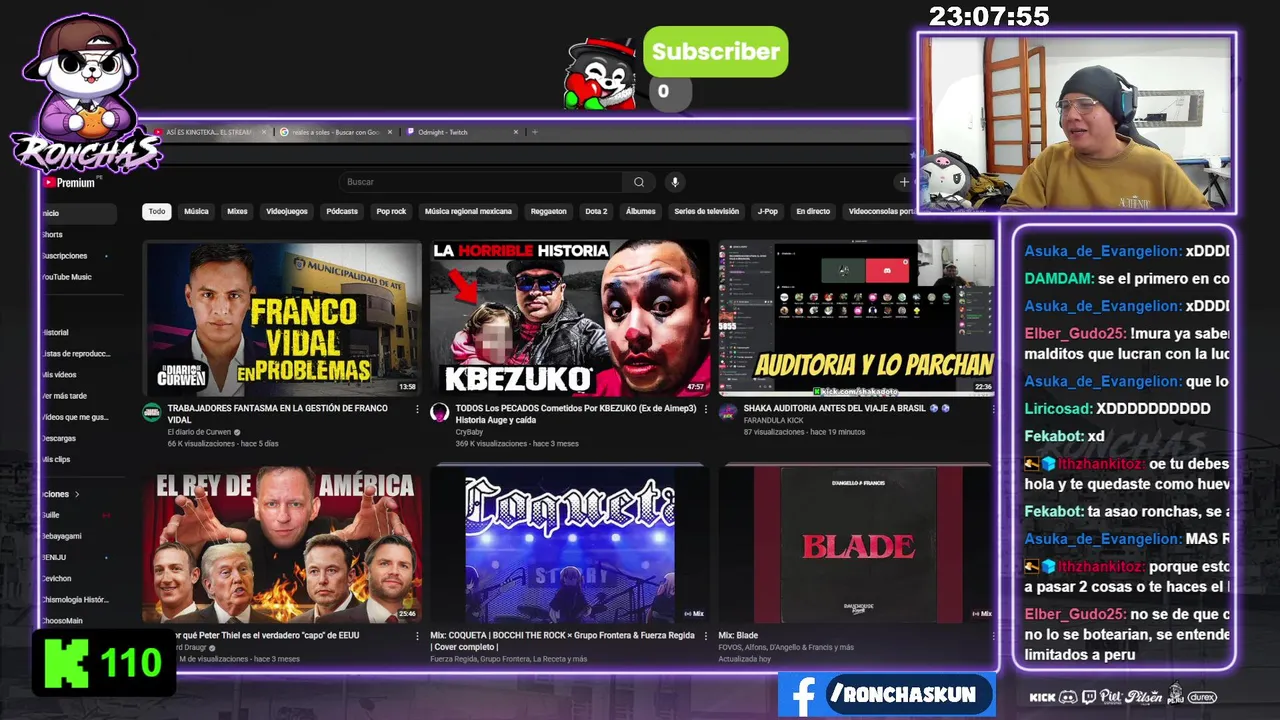Select the Mixes filter chip
1280x720 pixels.
coord(237,211)
